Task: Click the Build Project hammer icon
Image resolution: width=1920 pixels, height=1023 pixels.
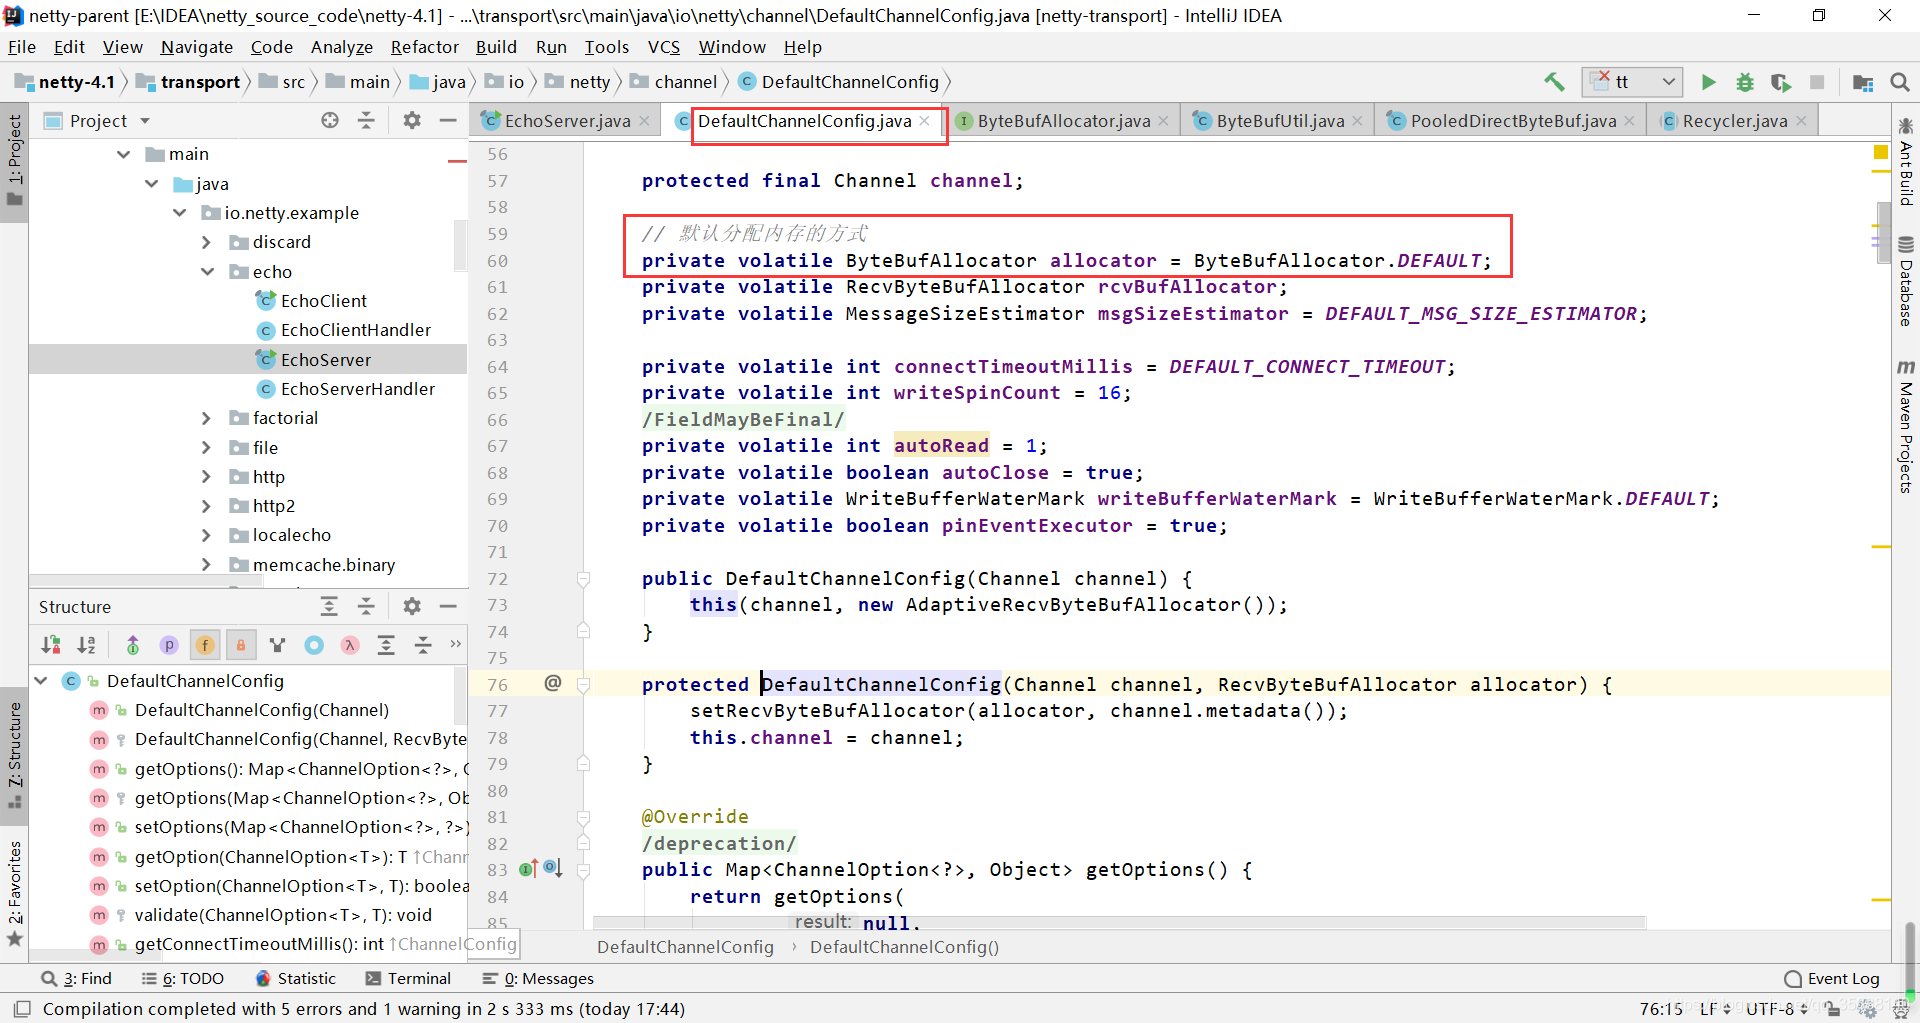Action: click(x=1554, y=82)
